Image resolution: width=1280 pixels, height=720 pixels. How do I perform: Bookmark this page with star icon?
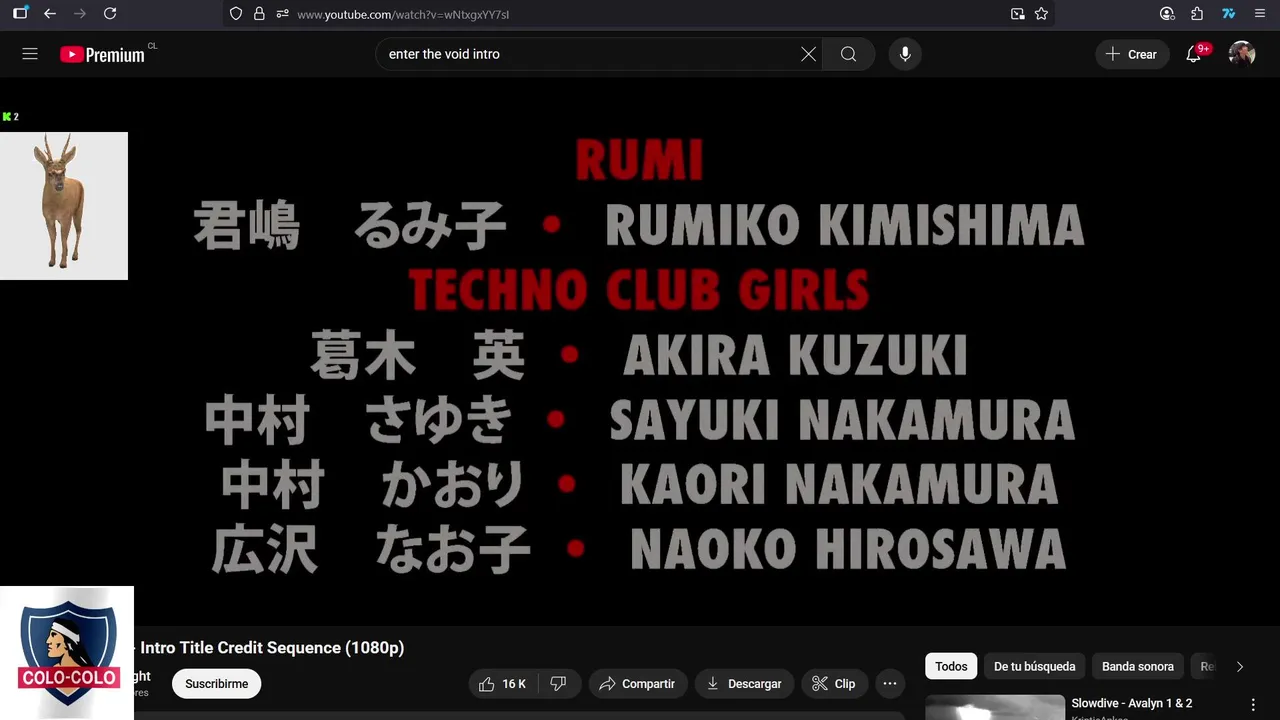point(1041,14)
